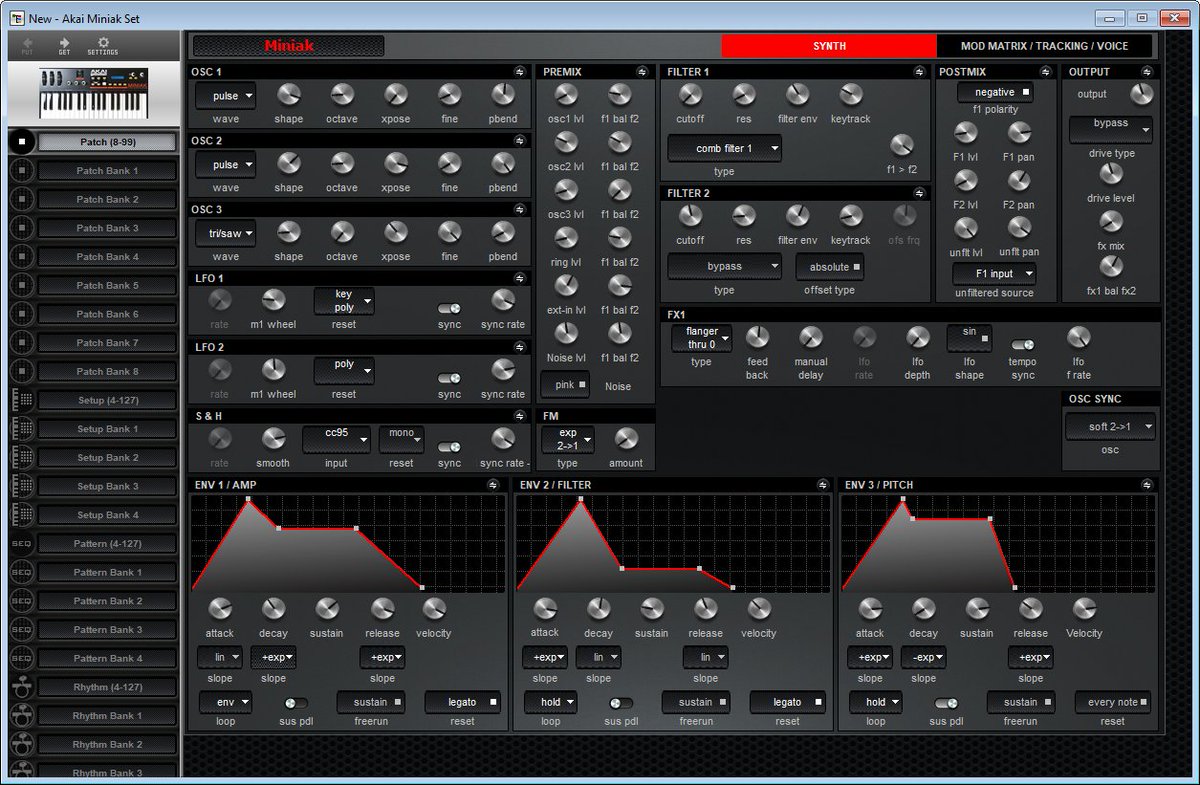
Task: Toggle ENV 1 legato reset button
Action: (463, 702)
